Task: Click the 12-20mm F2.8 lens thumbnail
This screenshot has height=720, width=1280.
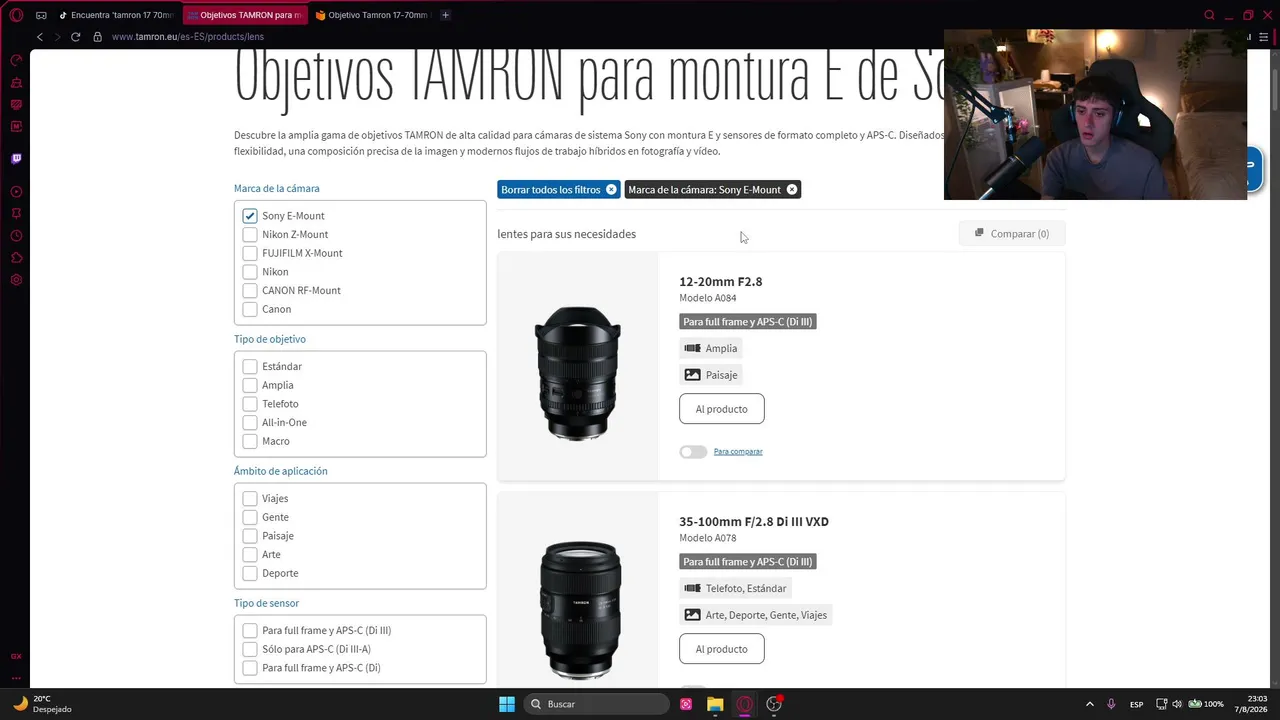Action: (578, 372)
